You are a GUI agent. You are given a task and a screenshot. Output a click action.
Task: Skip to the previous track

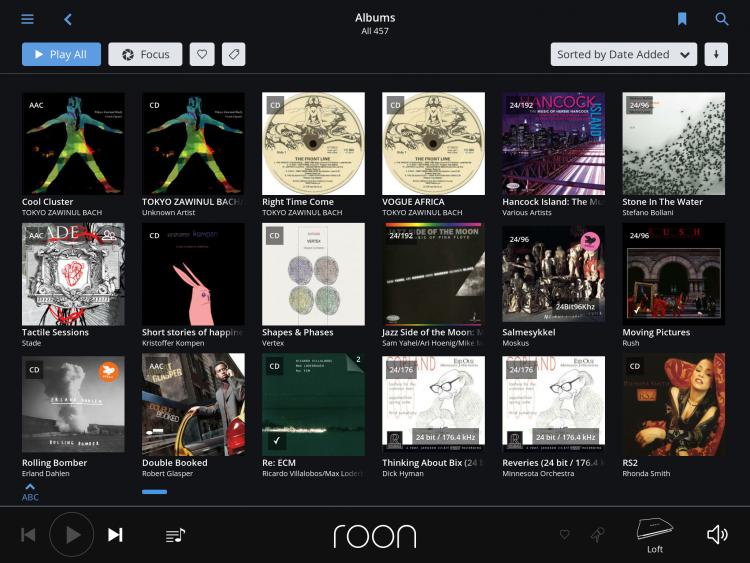(x=28, y=535)
